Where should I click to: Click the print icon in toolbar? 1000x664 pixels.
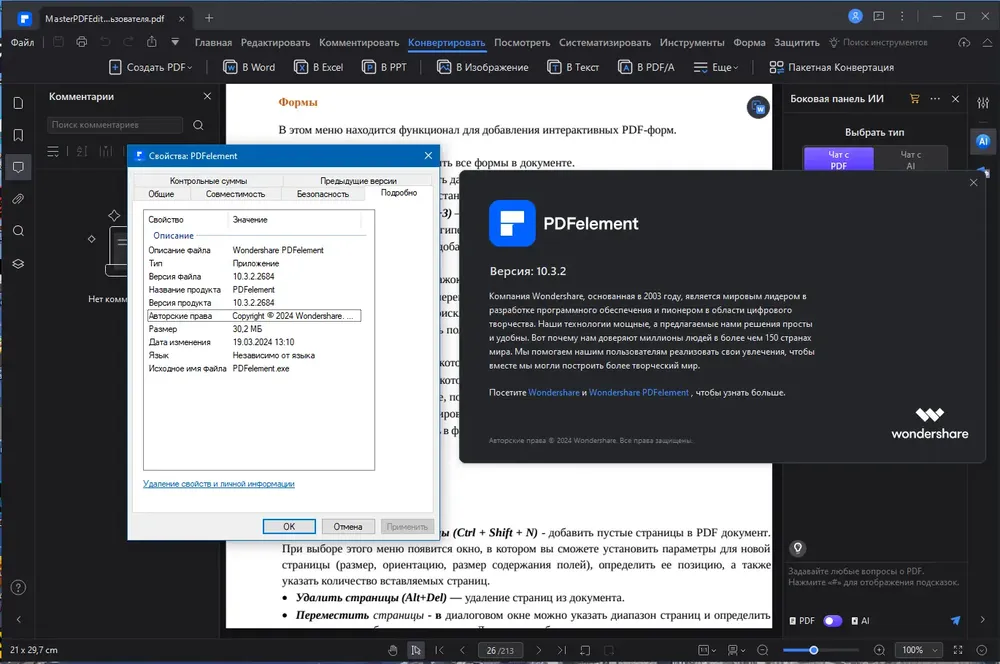(82, 42)
